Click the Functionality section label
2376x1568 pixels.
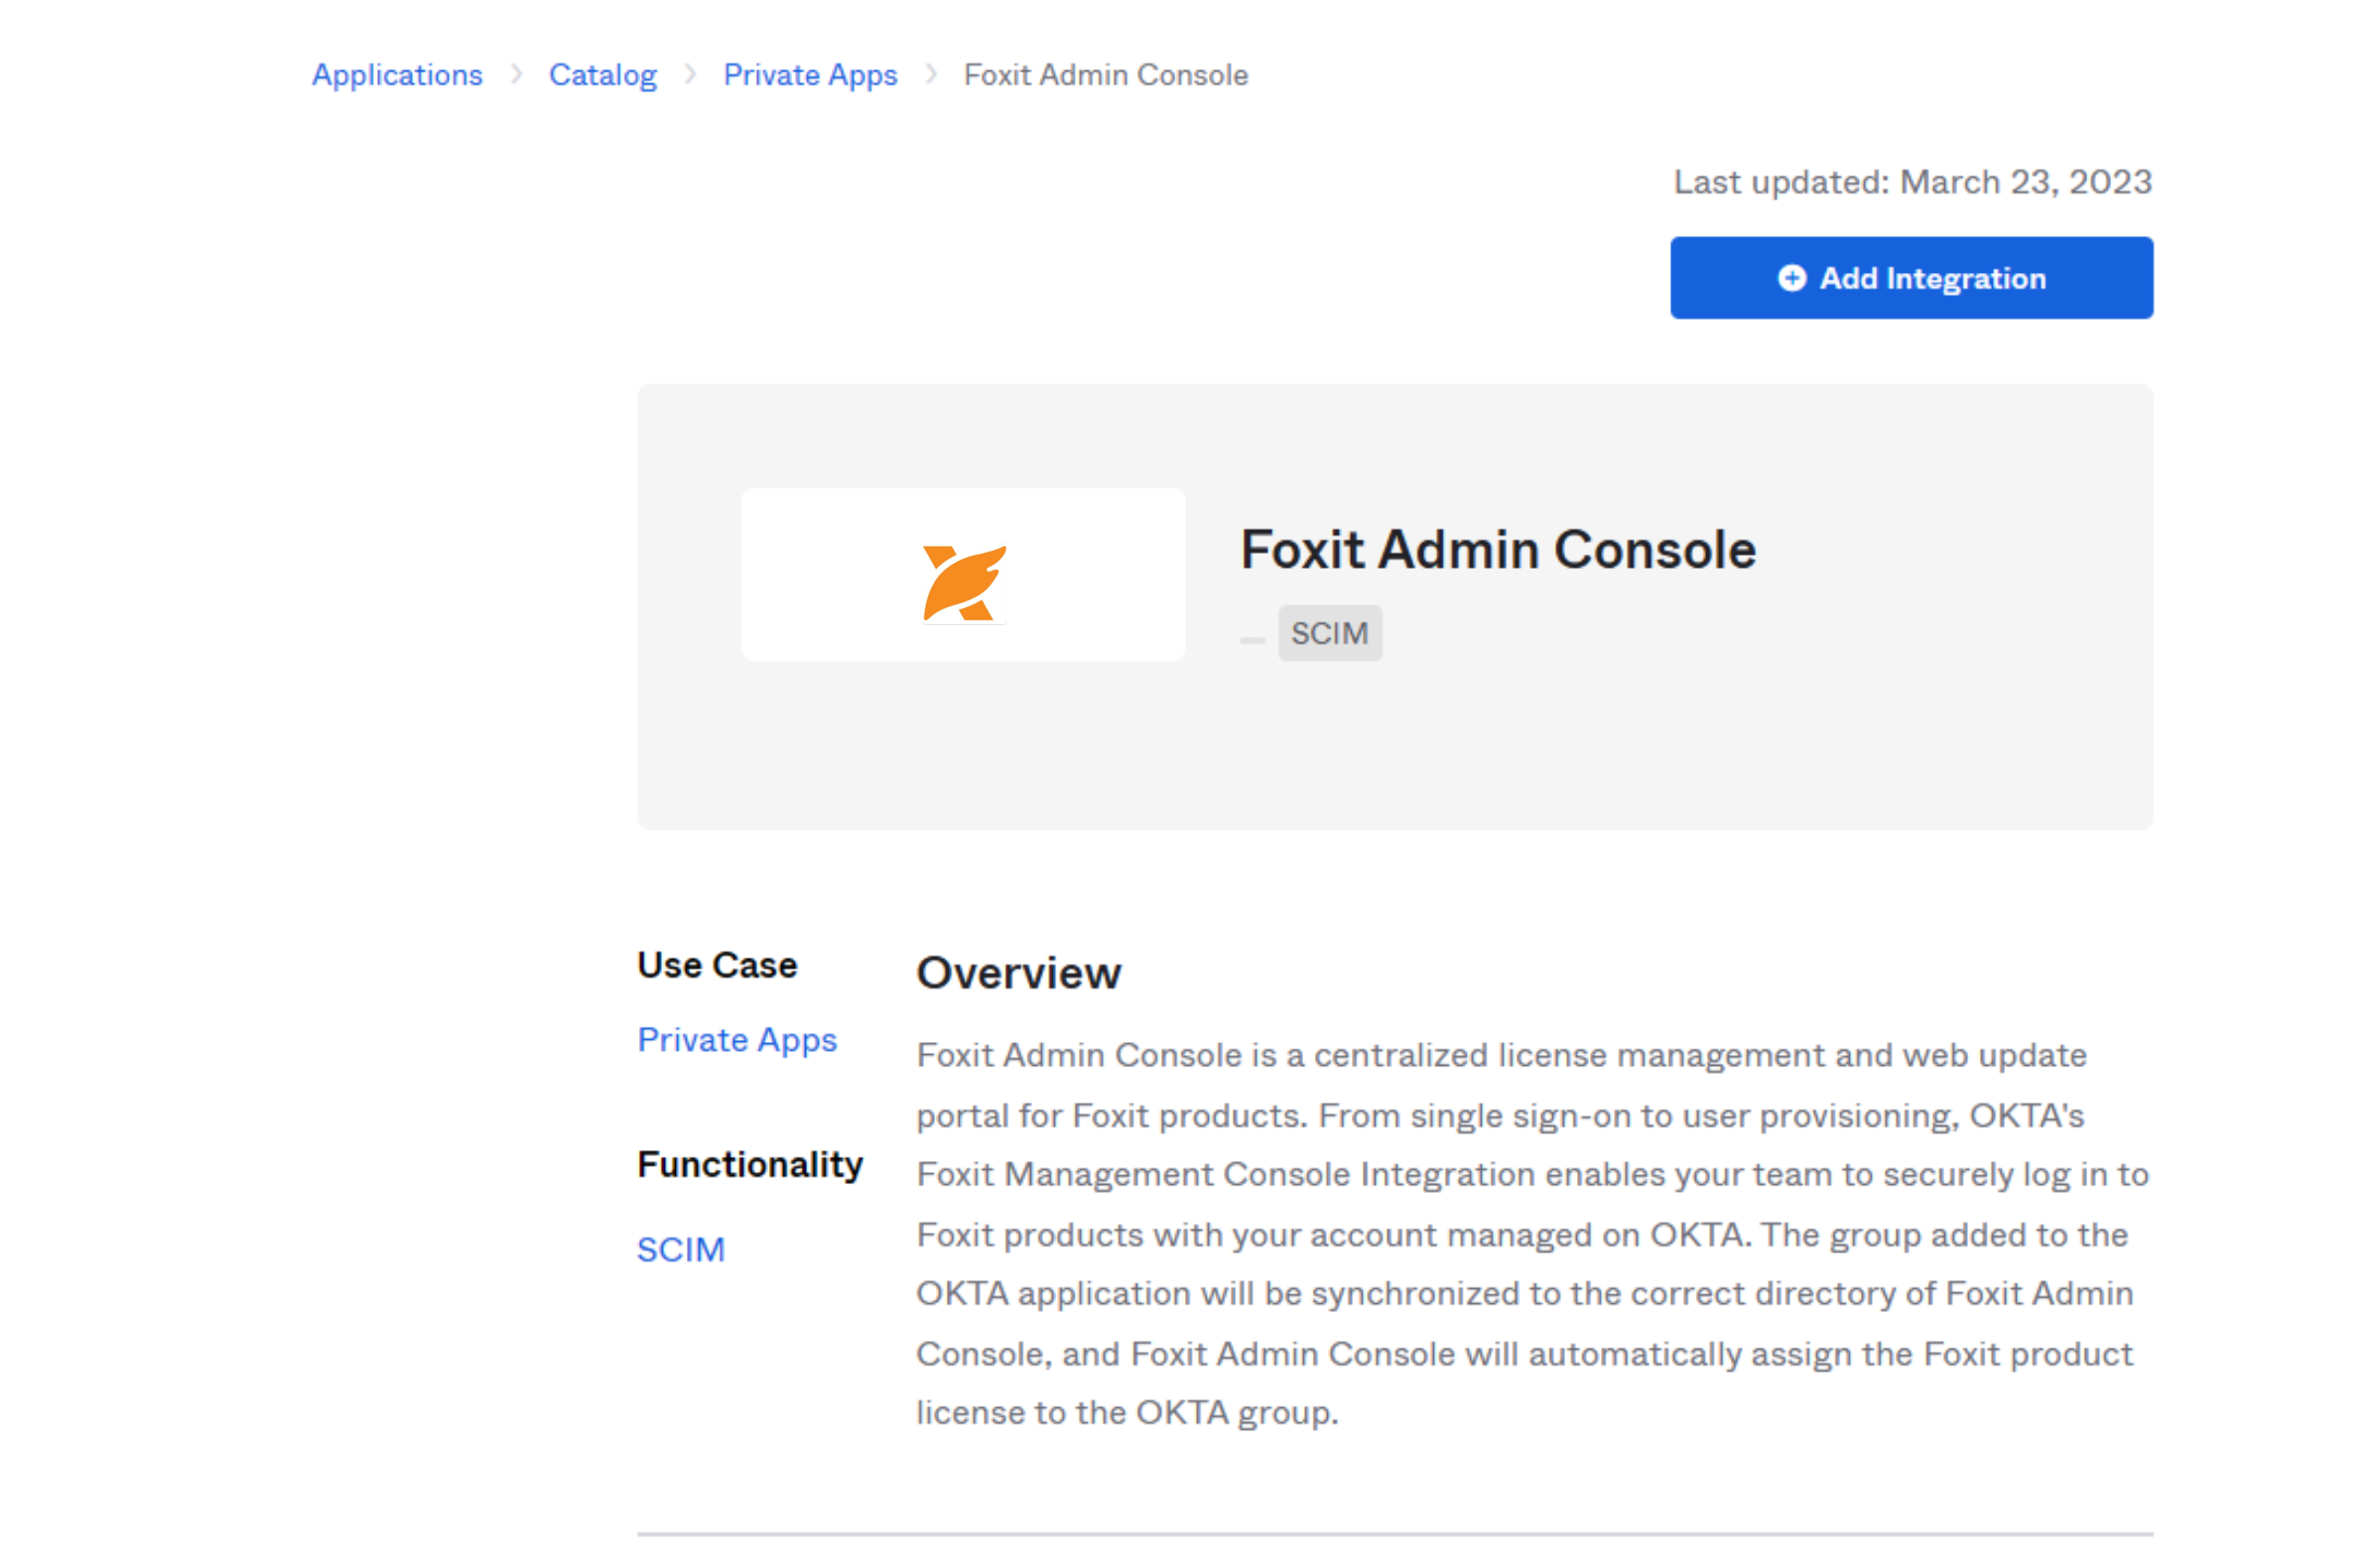point(750,1163)
